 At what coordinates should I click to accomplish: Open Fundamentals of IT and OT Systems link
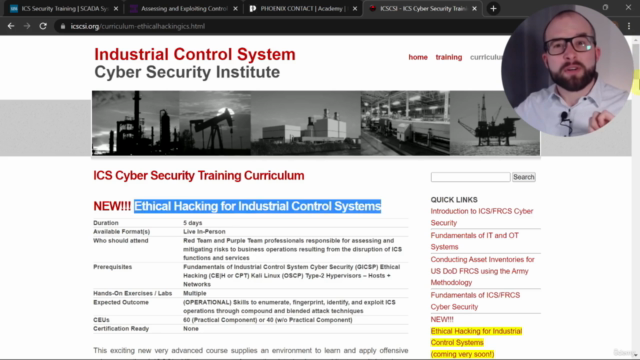pos(474,241)
